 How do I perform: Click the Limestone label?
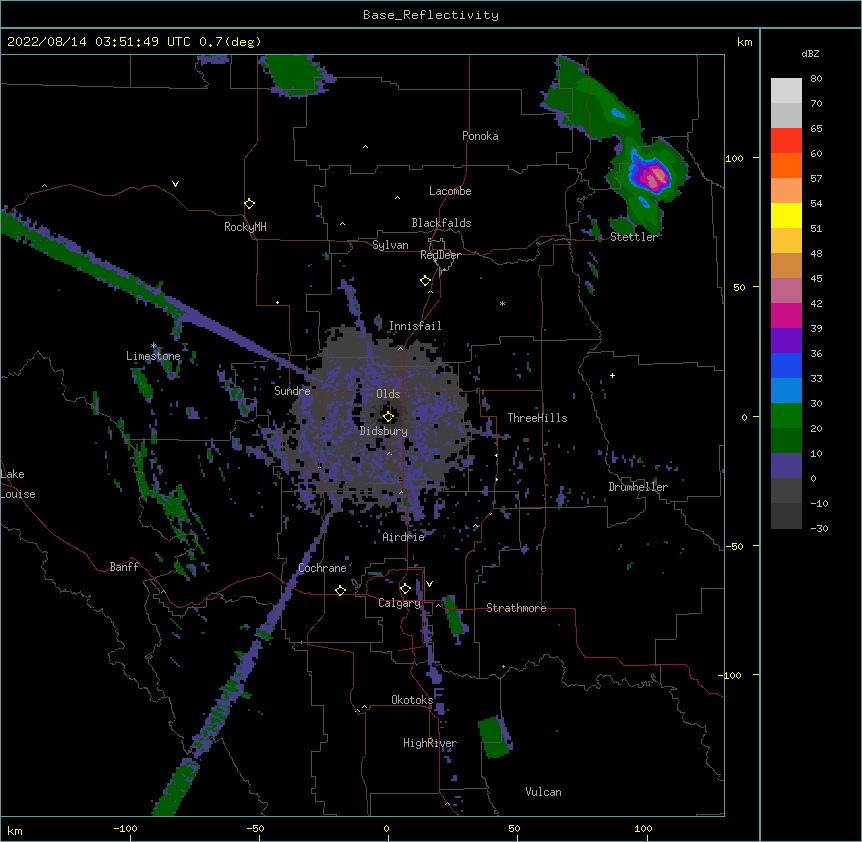click(x=153, y=356)
